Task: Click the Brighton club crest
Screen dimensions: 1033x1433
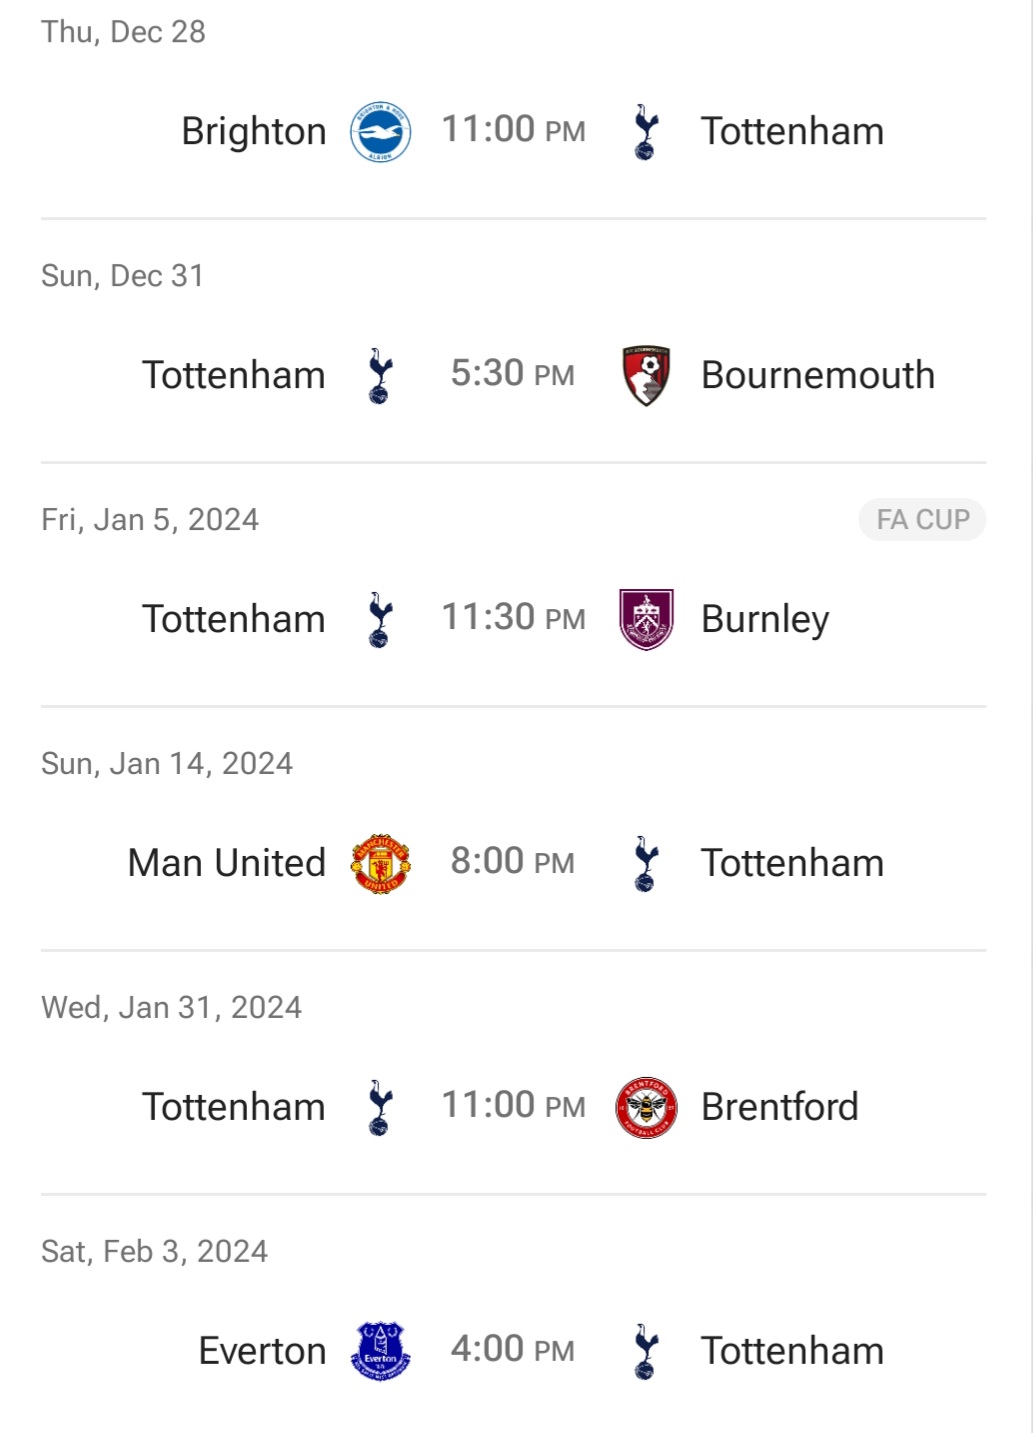Action: (380, 132)
